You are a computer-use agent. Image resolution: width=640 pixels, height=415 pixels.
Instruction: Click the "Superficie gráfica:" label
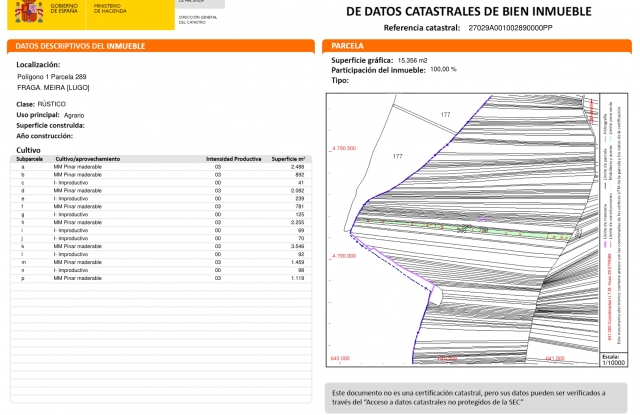(362, 60)
